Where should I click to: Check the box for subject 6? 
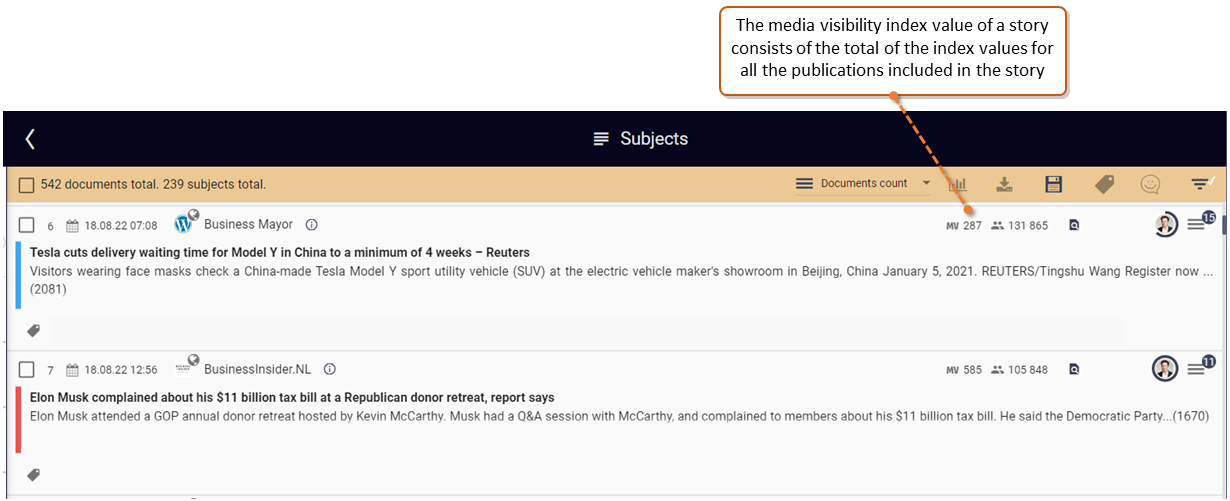click(27, 225)
